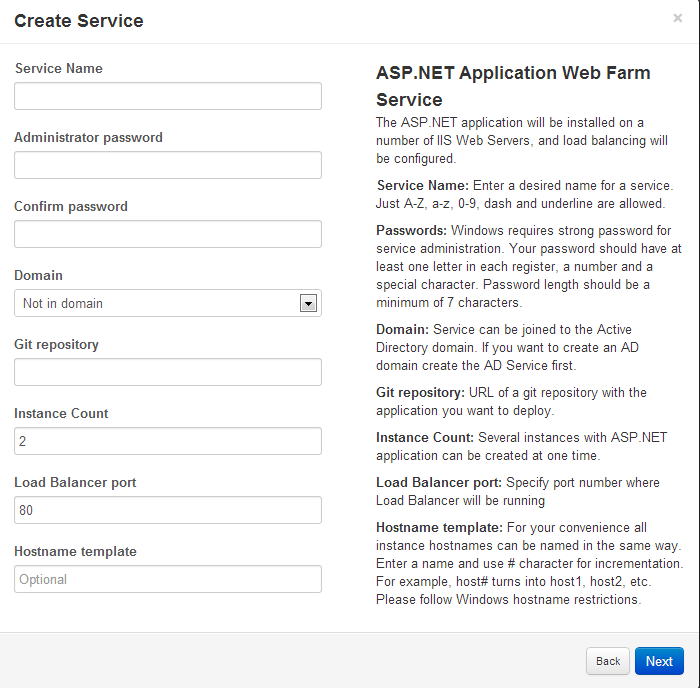Click the Service Name input field
Image resolution: width=700 pixels, height=688 pixels.
pos(168,96)
